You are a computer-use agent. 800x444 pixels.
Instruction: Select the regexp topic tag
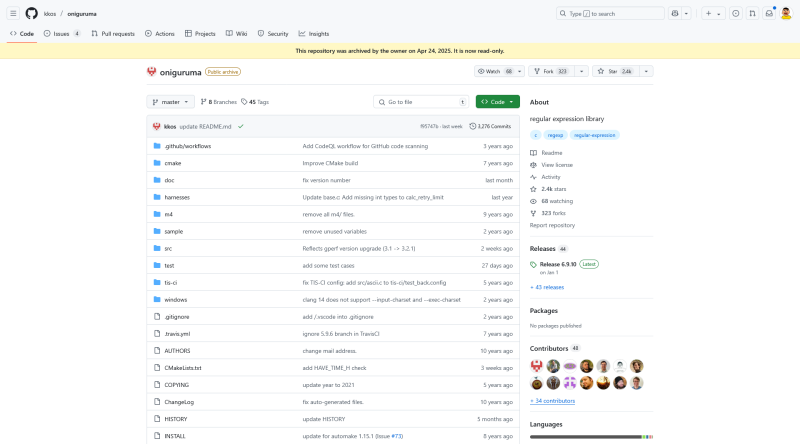pyautogui.click(x=555, y=135)
